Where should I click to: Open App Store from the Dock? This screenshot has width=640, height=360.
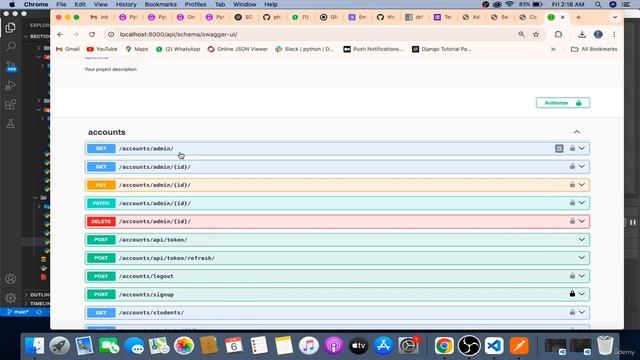(384, 346)
